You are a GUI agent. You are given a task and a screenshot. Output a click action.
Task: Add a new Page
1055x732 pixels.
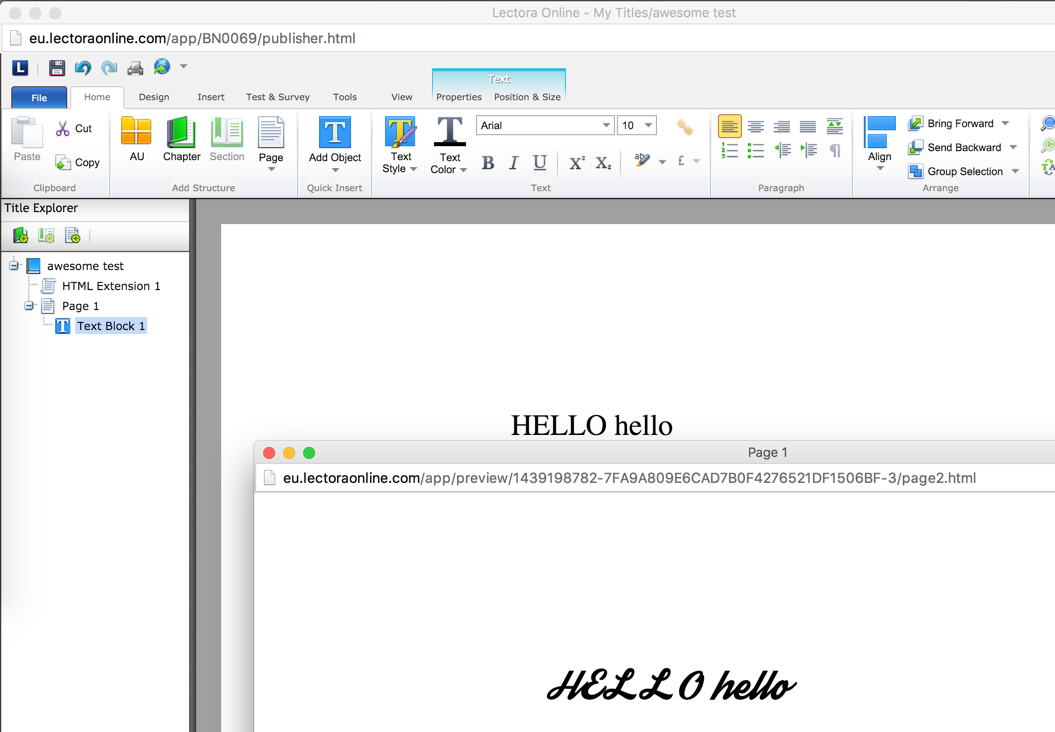coord(271,143)
